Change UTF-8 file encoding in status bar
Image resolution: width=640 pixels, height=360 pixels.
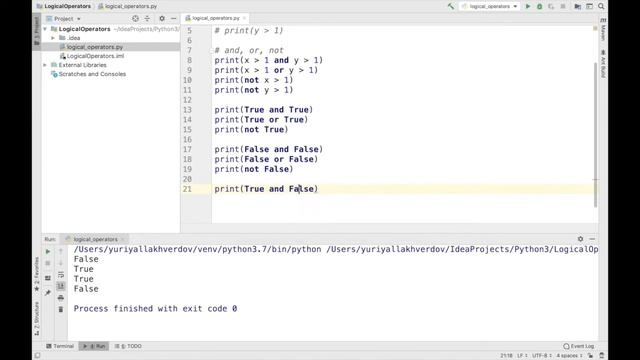[541, 356]
